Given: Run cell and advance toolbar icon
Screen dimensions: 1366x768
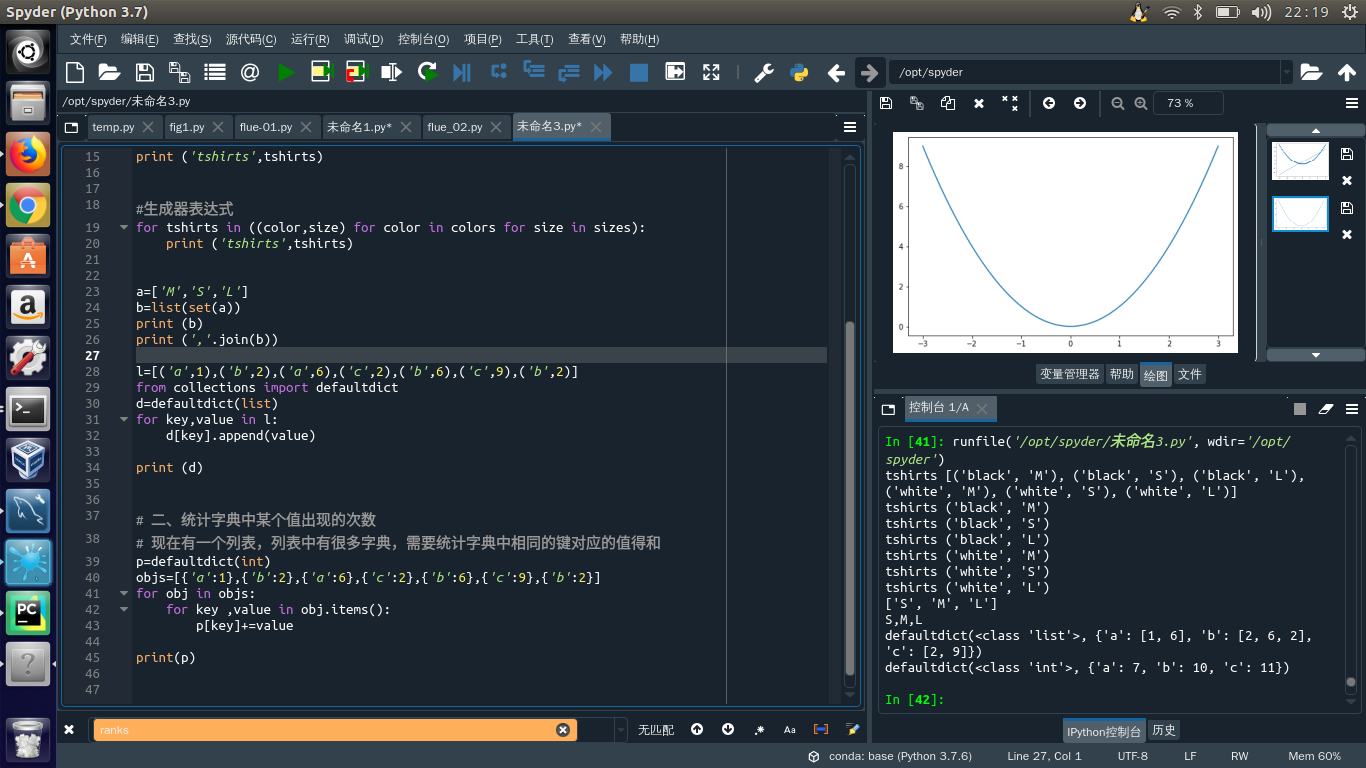Looking at the screenshot, I should click(356, 72).
